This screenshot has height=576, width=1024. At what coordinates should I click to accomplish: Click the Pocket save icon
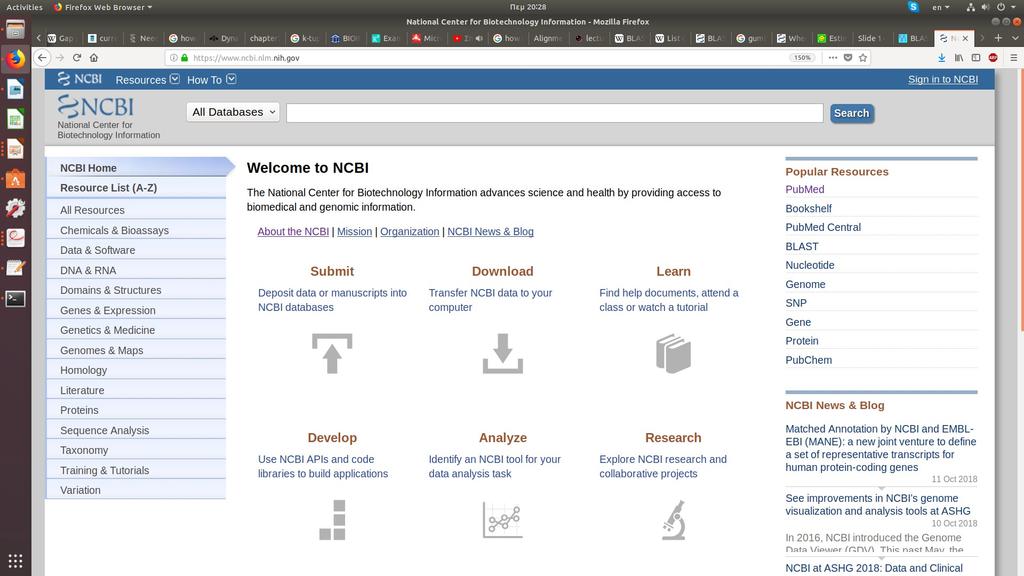(848, 57)
